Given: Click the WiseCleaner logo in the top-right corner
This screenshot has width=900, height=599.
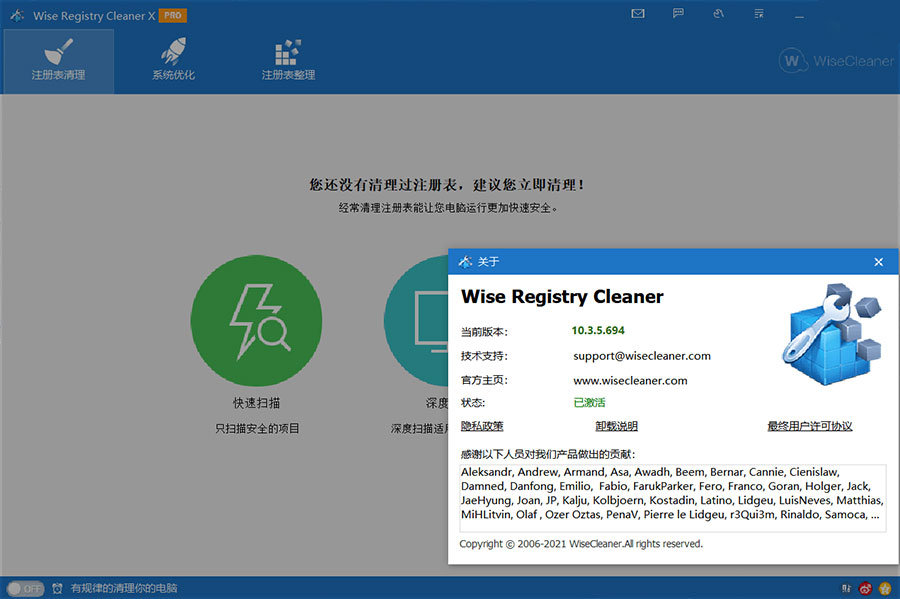Looking at the screenshot, I should [838, 61].
